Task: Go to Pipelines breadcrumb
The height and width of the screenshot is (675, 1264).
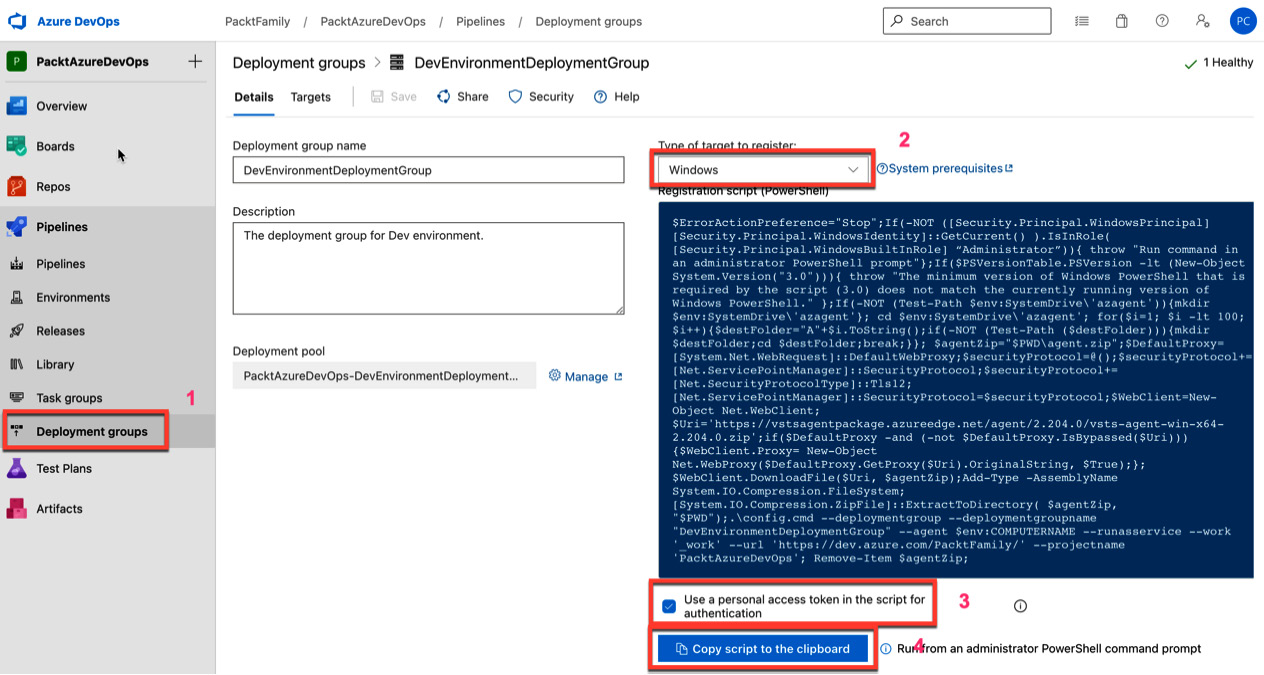Action: pyautogui.click(x=480, y=21)
